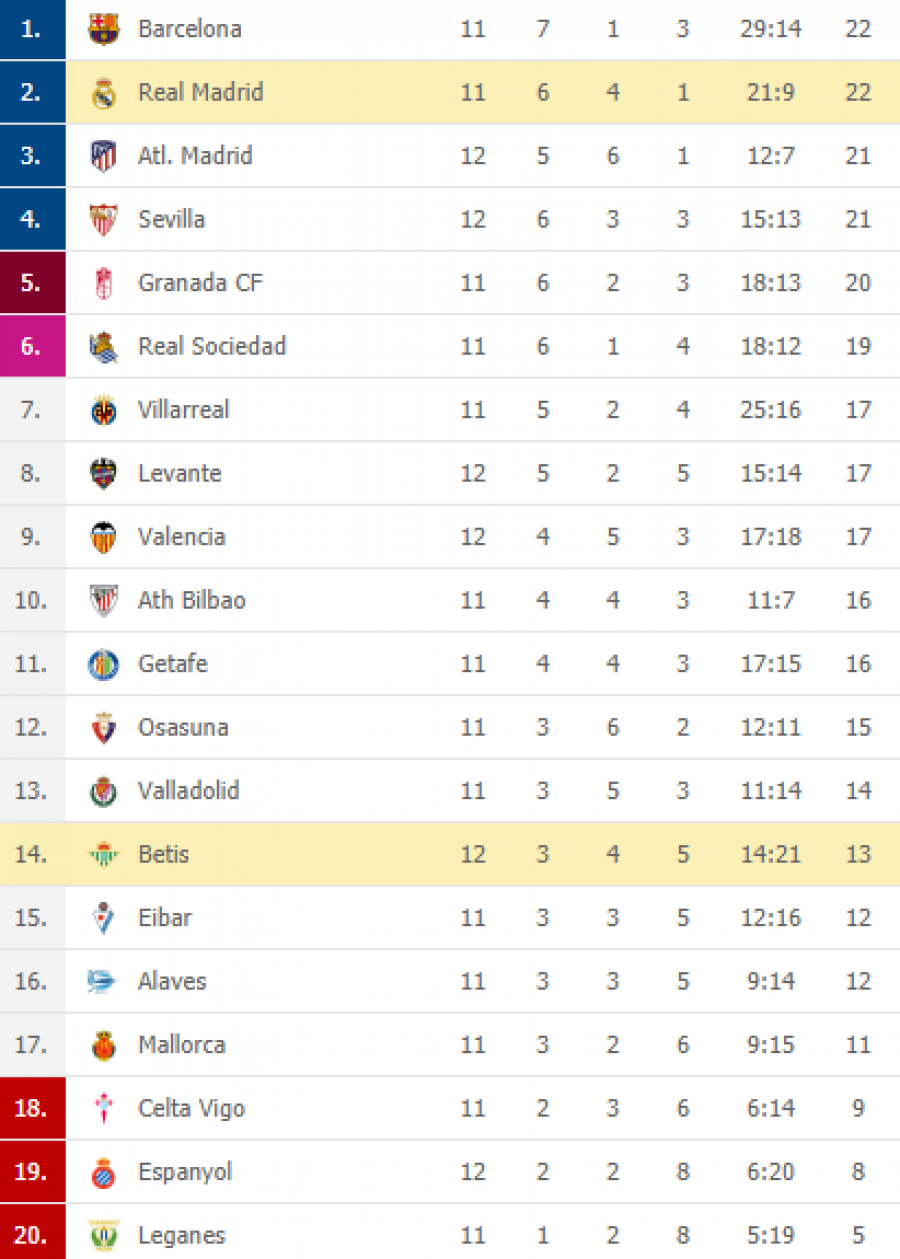Click the Atl. Madrid crest icon
Image resolution: width=900 pixels, height=1259 pixels.
point(103,156)
